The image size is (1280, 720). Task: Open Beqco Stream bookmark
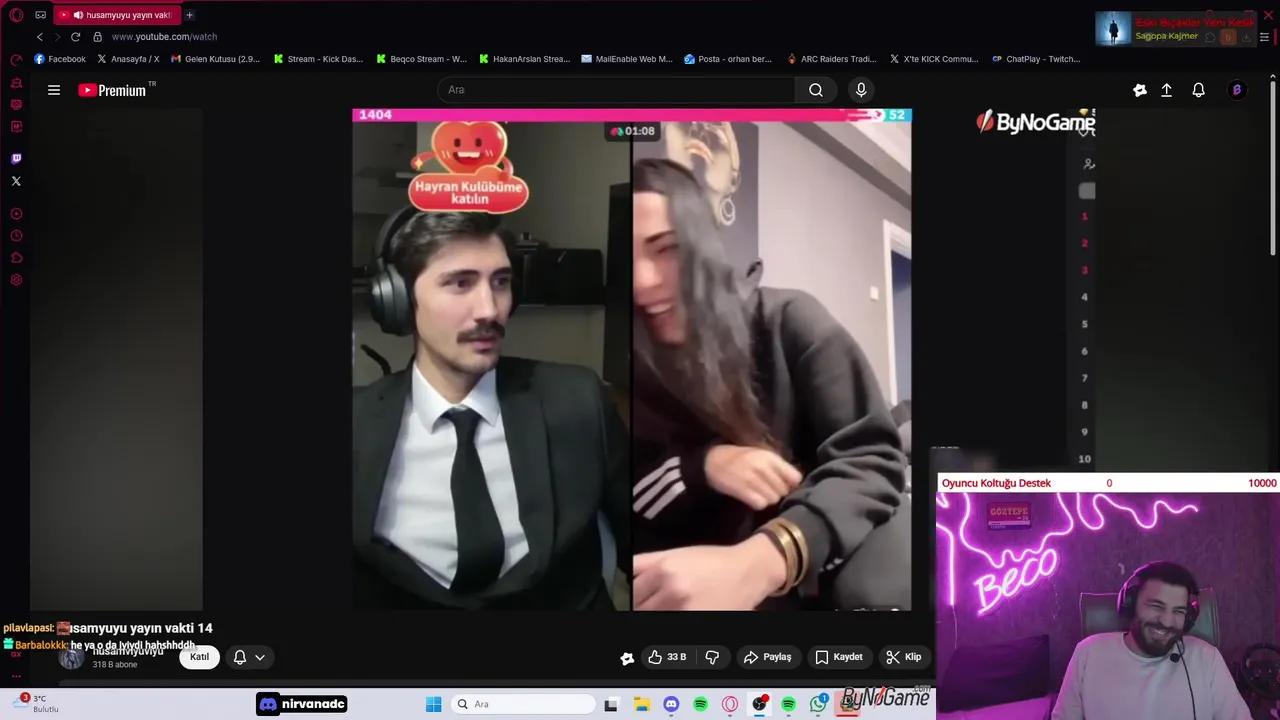pyautogui.click(x=421, y=59)
